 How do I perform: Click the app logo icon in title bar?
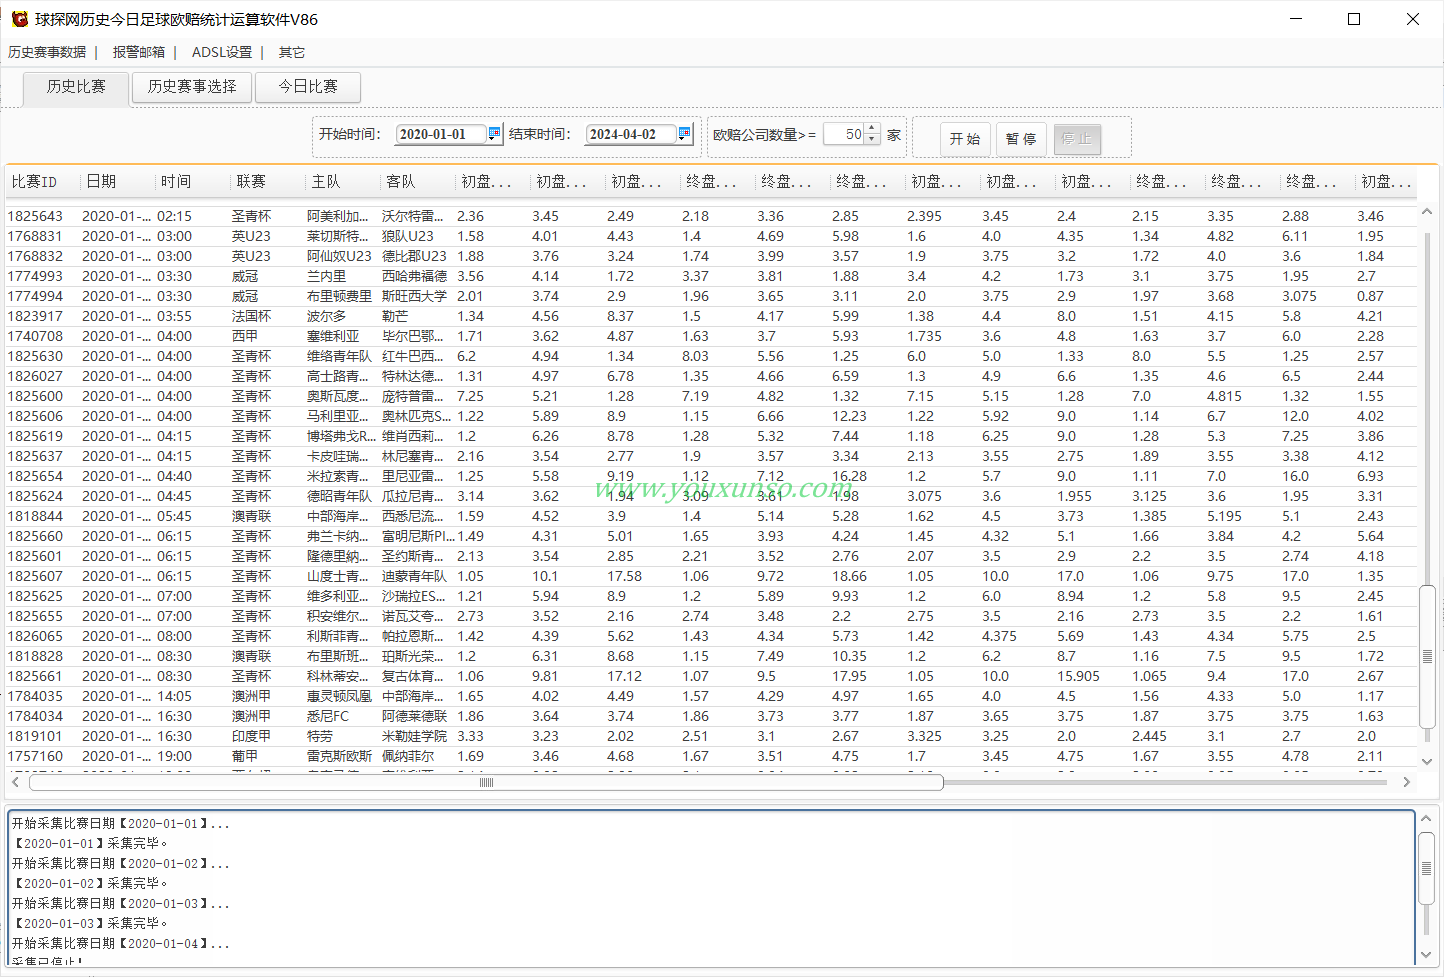[19, 19]
